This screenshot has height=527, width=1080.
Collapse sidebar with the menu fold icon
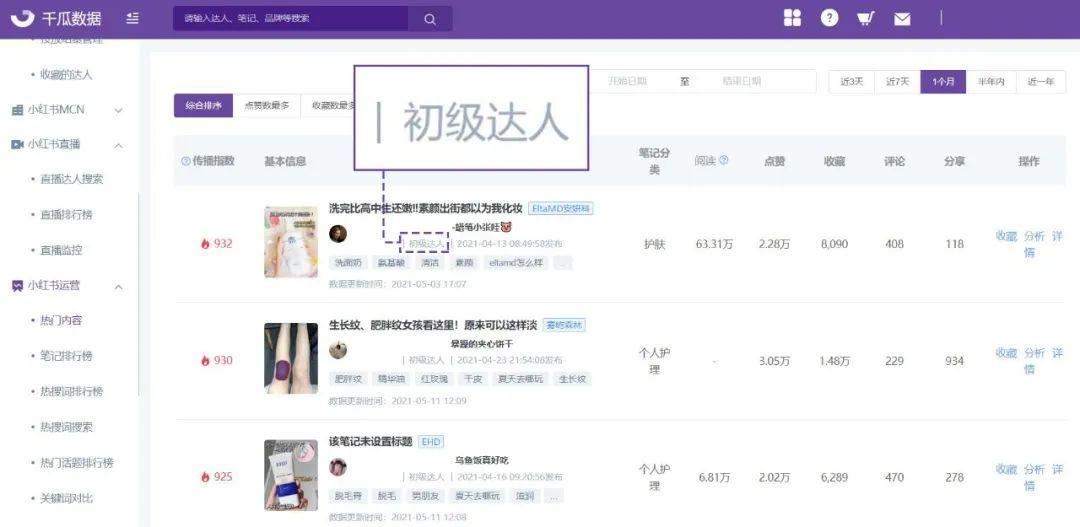[133, 18]
